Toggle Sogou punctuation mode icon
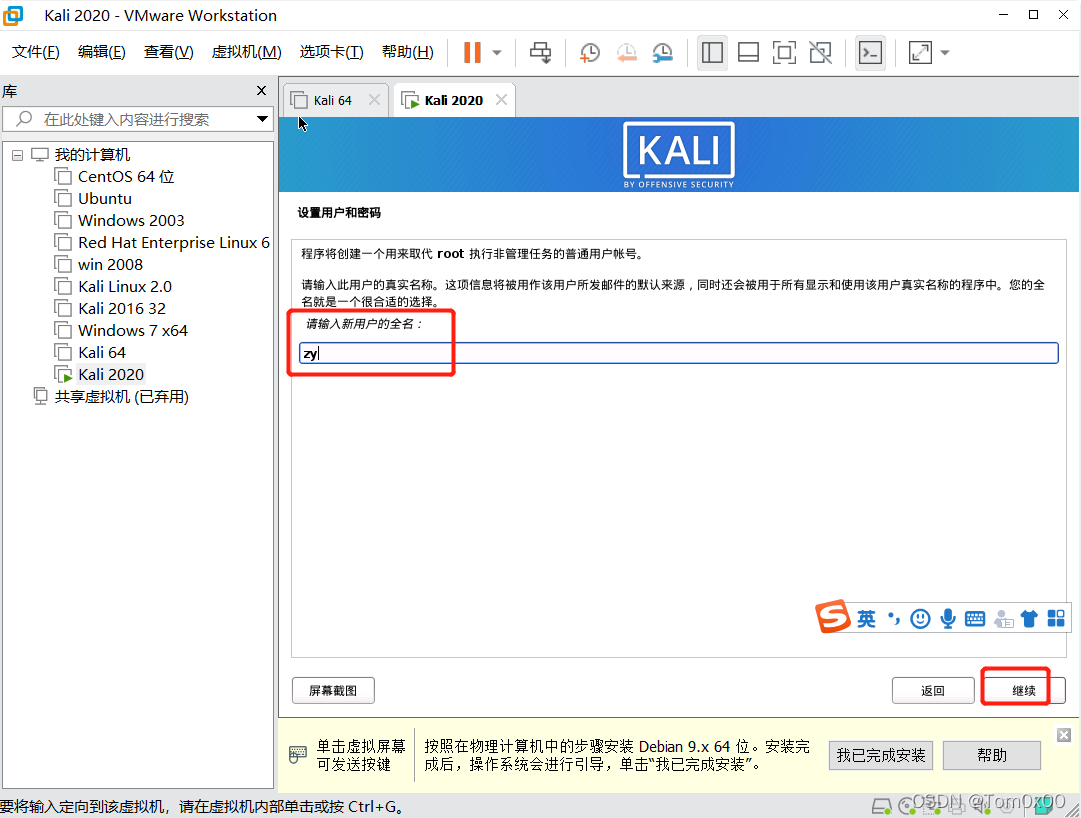1081x818 pixels. [x=894, y=619]
